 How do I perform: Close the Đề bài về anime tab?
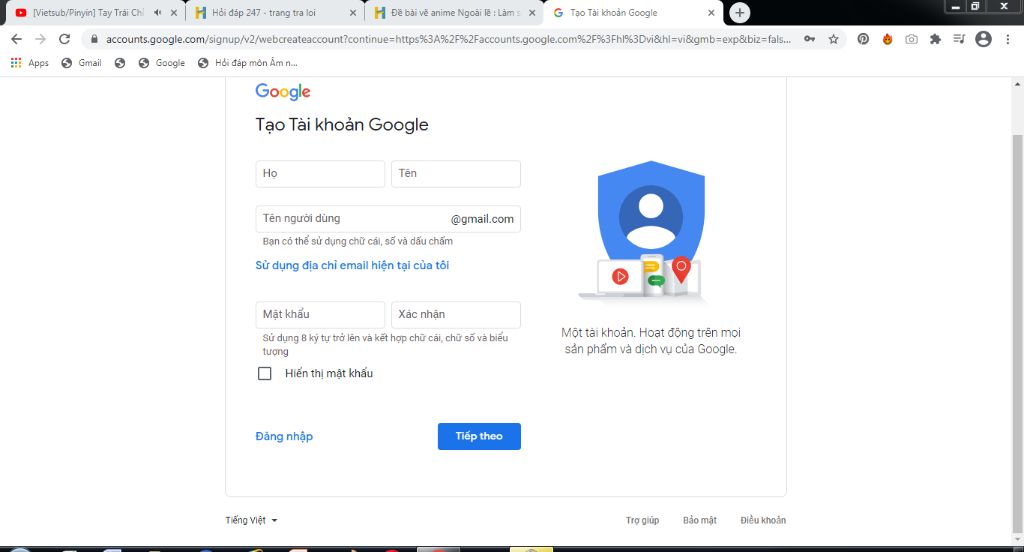click(532, 12)
